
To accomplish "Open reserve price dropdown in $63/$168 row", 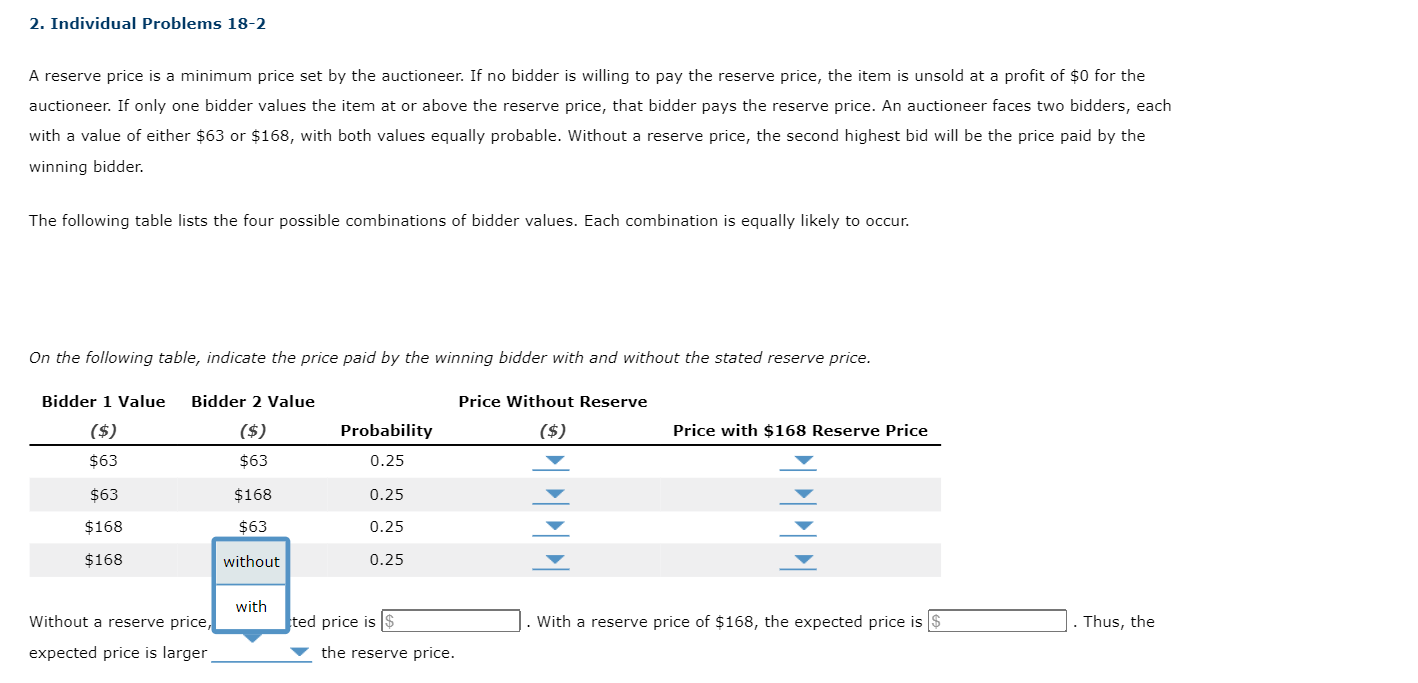I will (x=797, y=494).
